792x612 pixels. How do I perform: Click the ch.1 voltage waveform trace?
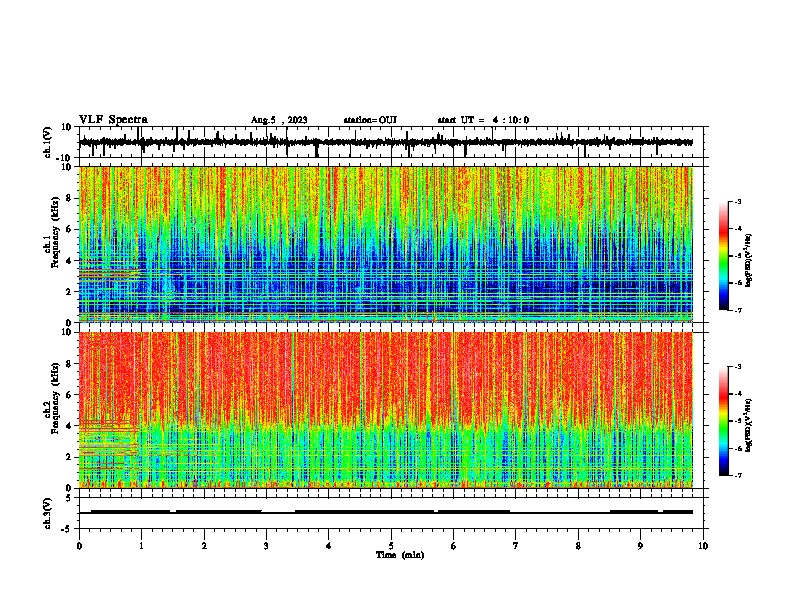(386, 142)
